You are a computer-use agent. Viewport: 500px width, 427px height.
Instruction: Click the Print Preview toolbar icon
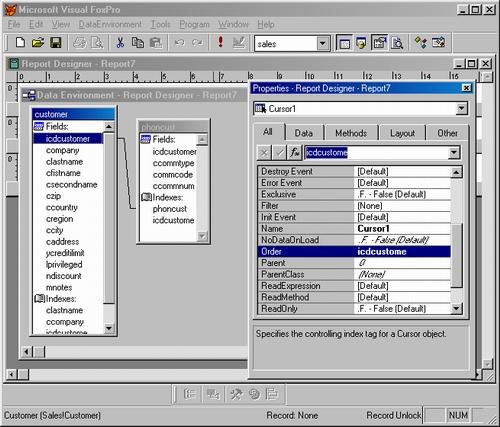click(97, 43)
